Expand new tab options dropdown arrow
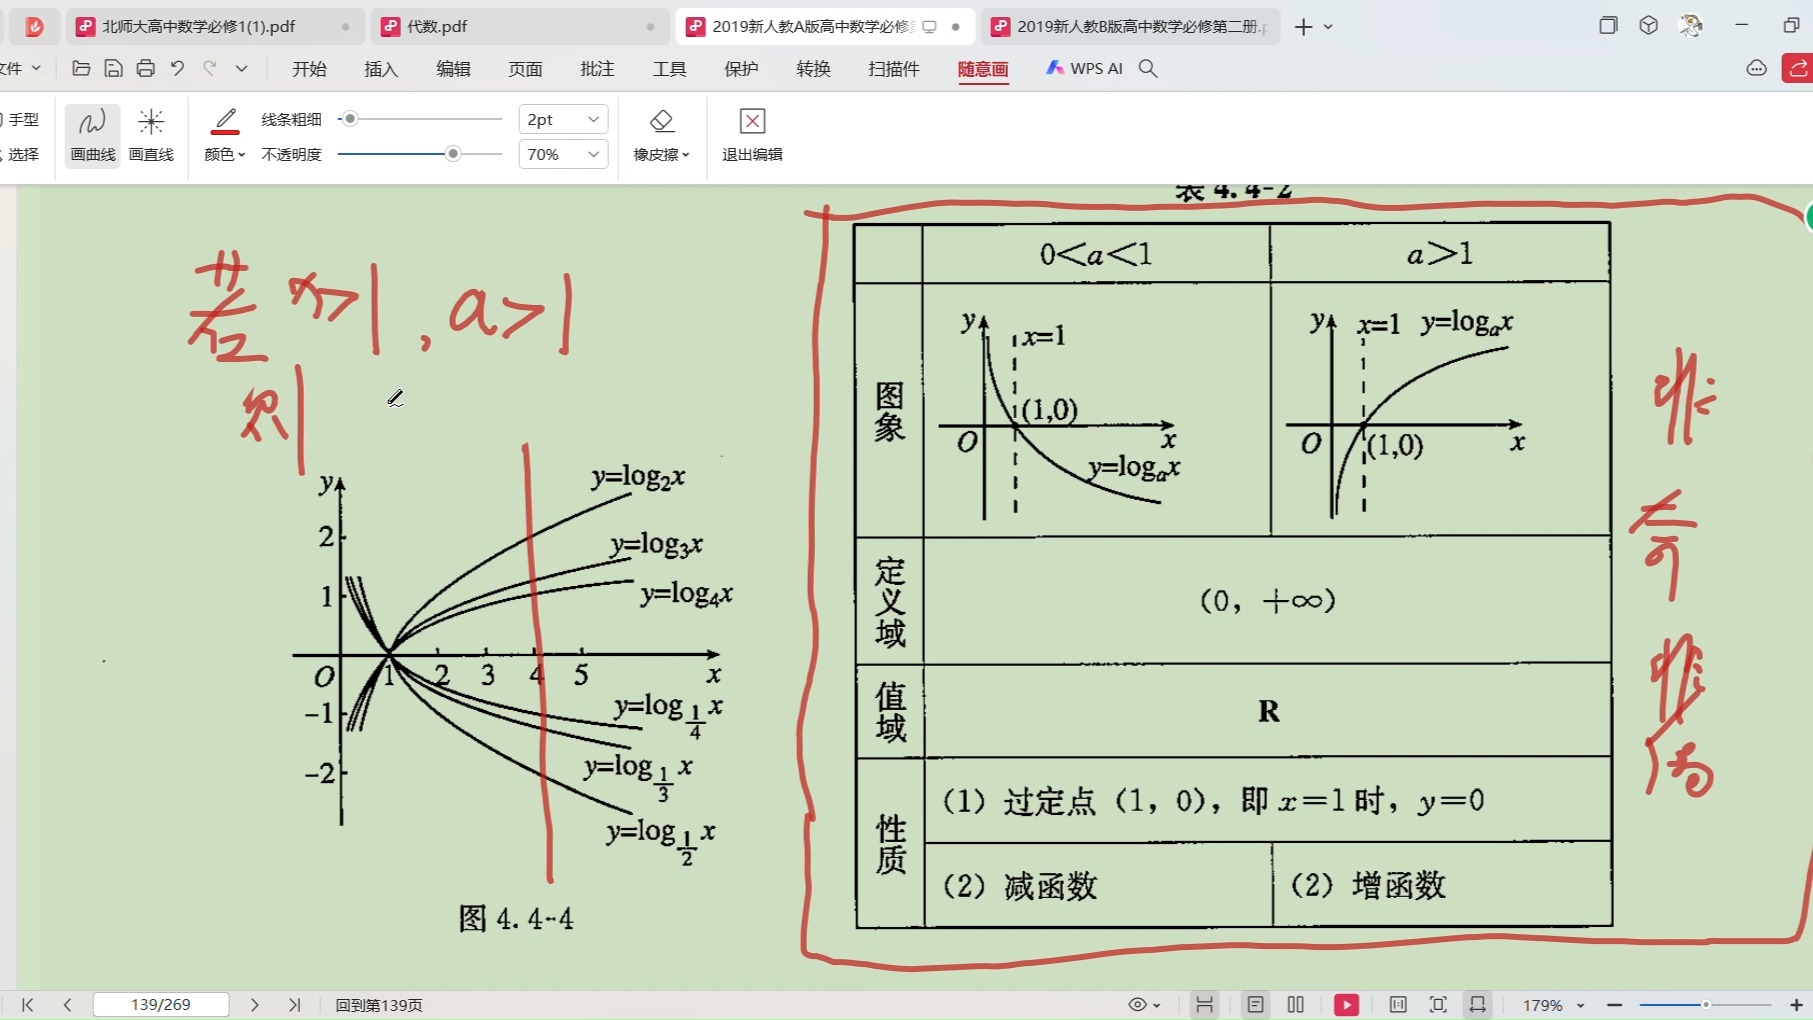The height and width of the screenshot is (1020, 1813). coord(1328,27)
